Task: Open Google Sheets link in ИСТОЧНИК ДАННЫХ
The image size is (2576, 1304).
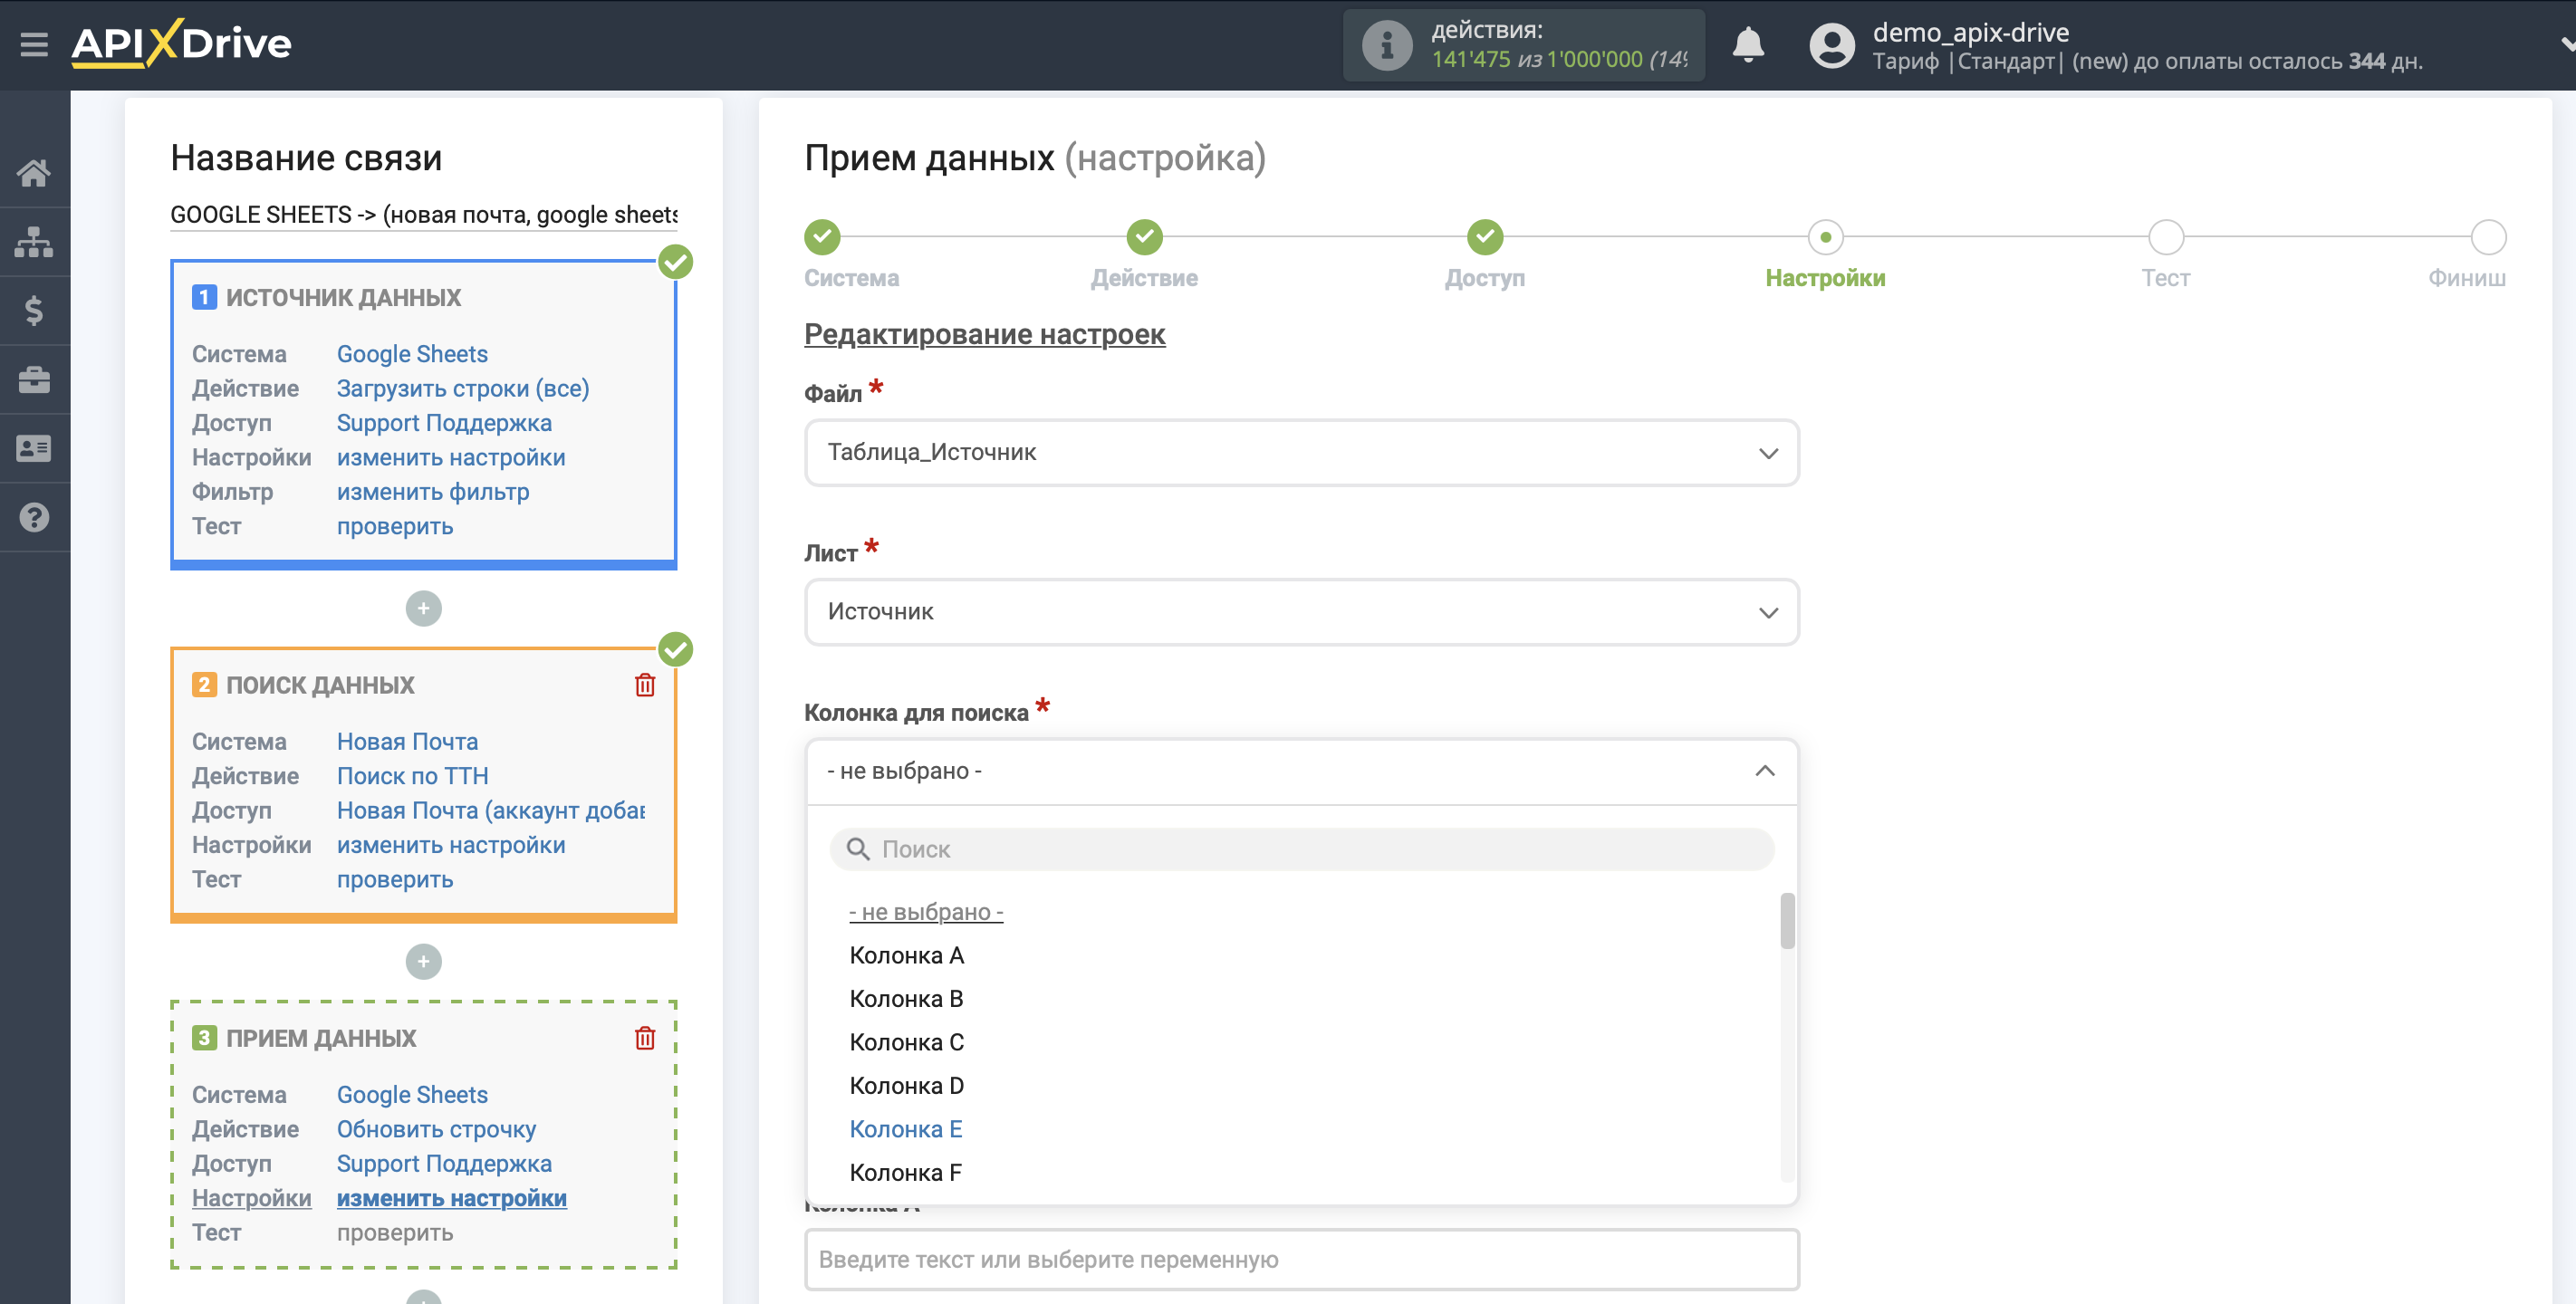Action: [x=412, y=354]
